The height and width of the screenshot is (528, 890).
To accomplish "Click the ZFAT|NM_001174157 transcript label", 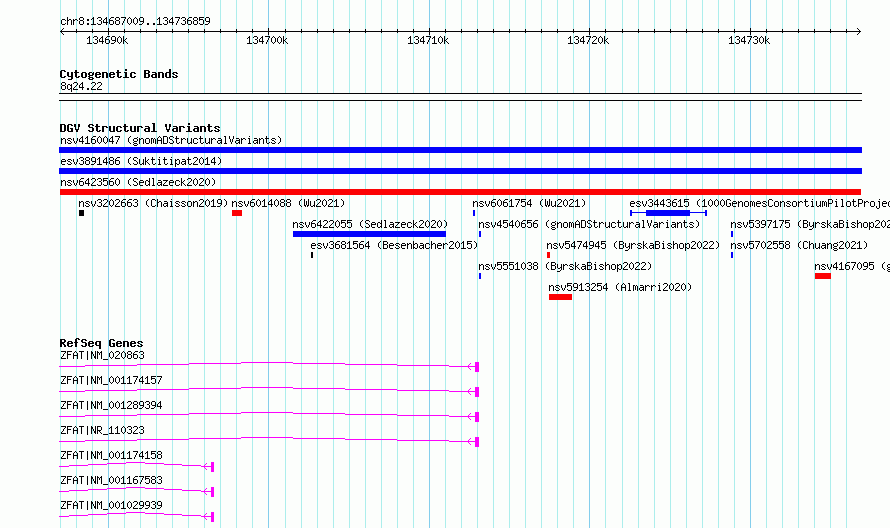I will point(111,380).
